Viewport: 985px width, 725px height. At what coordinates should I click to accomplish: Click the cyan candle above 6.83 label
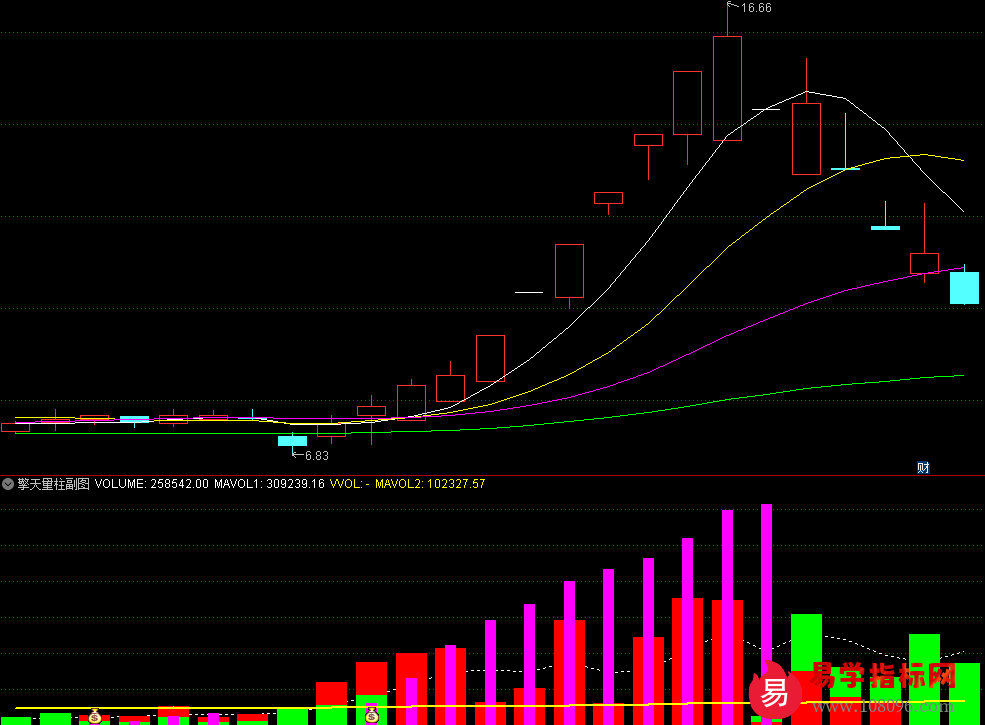[292, 440]
